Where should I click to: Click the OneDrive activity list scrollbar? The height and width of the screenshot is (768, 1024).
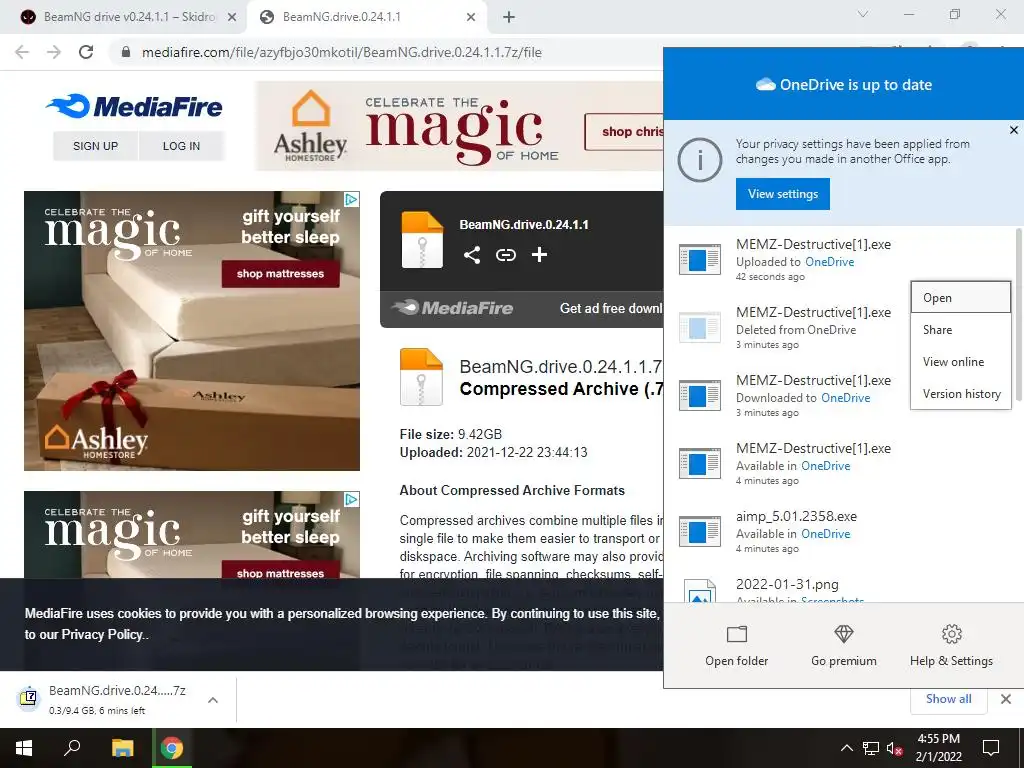point(1018,317)
